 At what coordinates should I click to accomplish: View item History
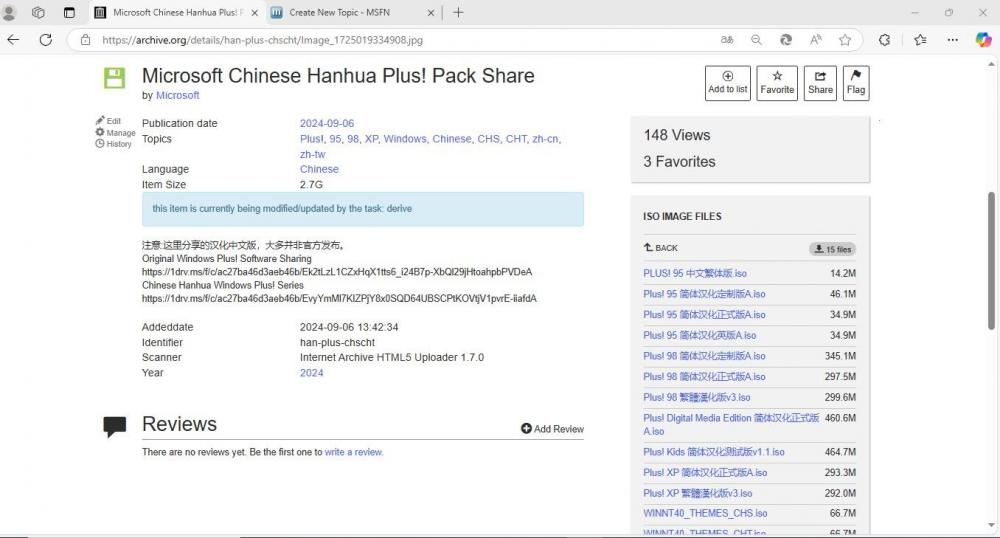[113, 144]
